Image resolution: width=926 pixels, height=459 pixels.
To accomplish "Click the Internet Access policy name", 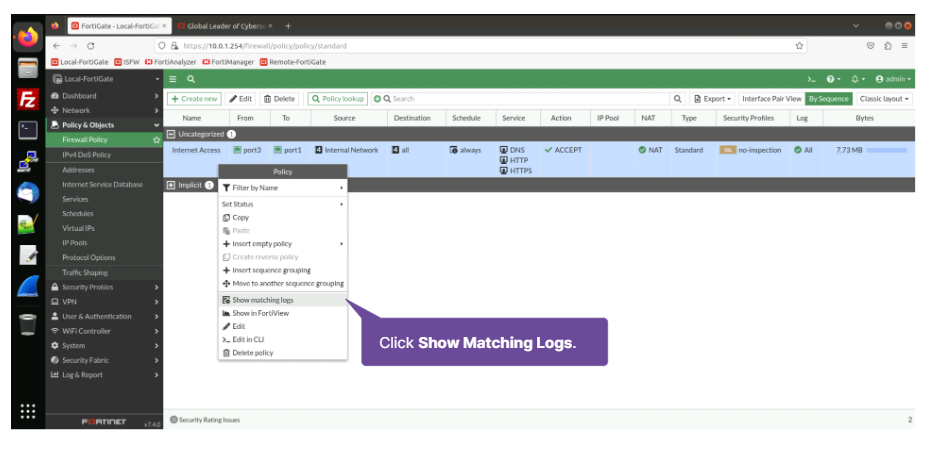I will pos(196,150).
